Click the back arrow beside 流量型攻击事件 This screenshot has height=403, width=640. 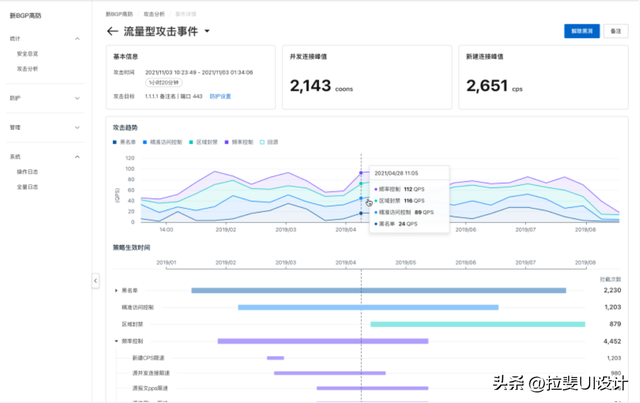[112, 31]
